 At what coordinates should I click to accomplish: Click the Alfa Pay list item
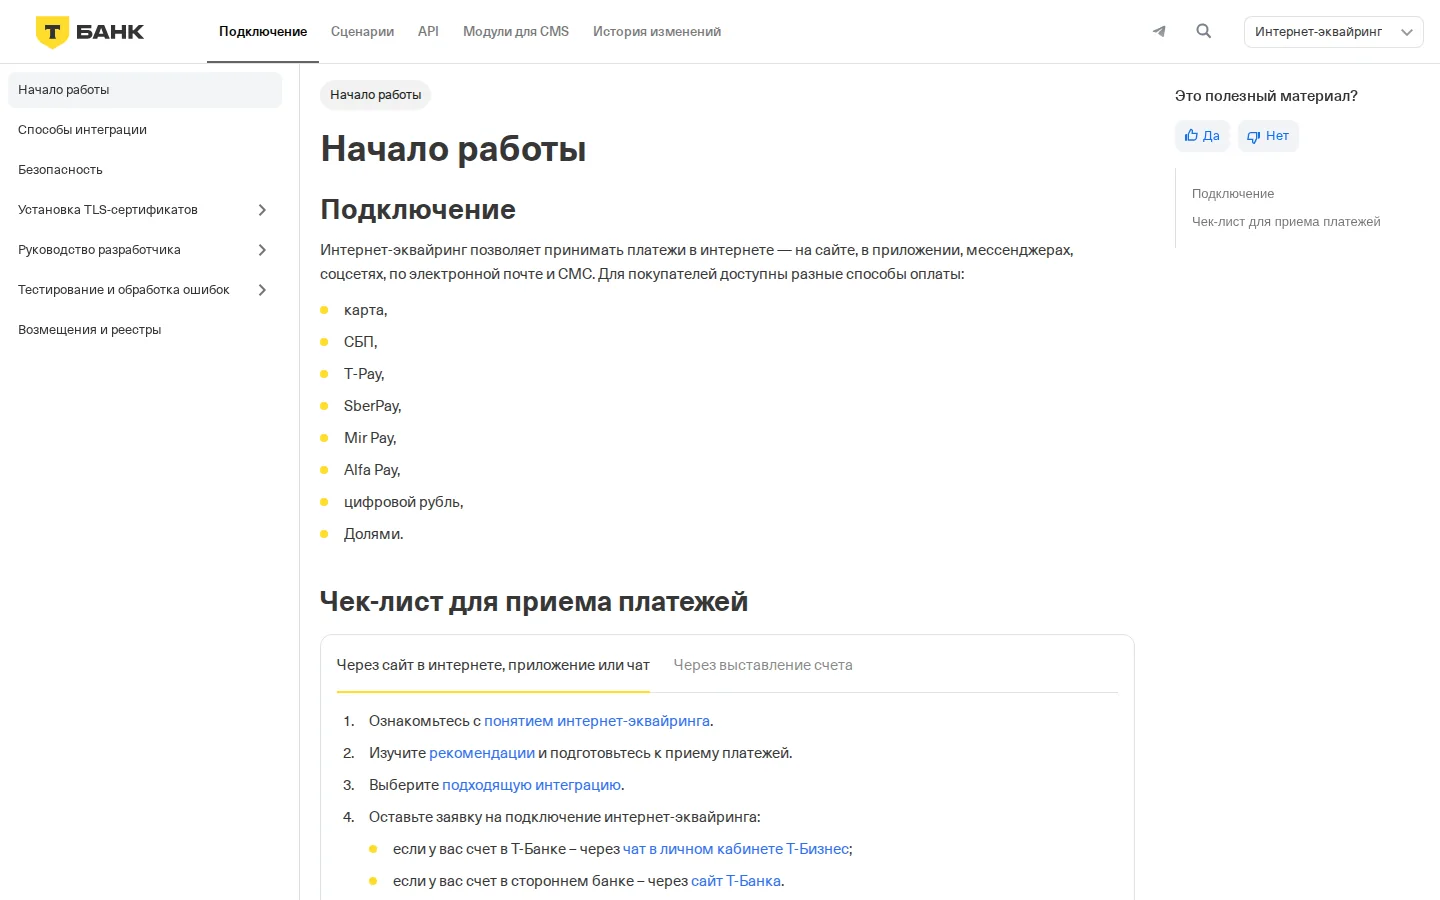click(372, 470)
